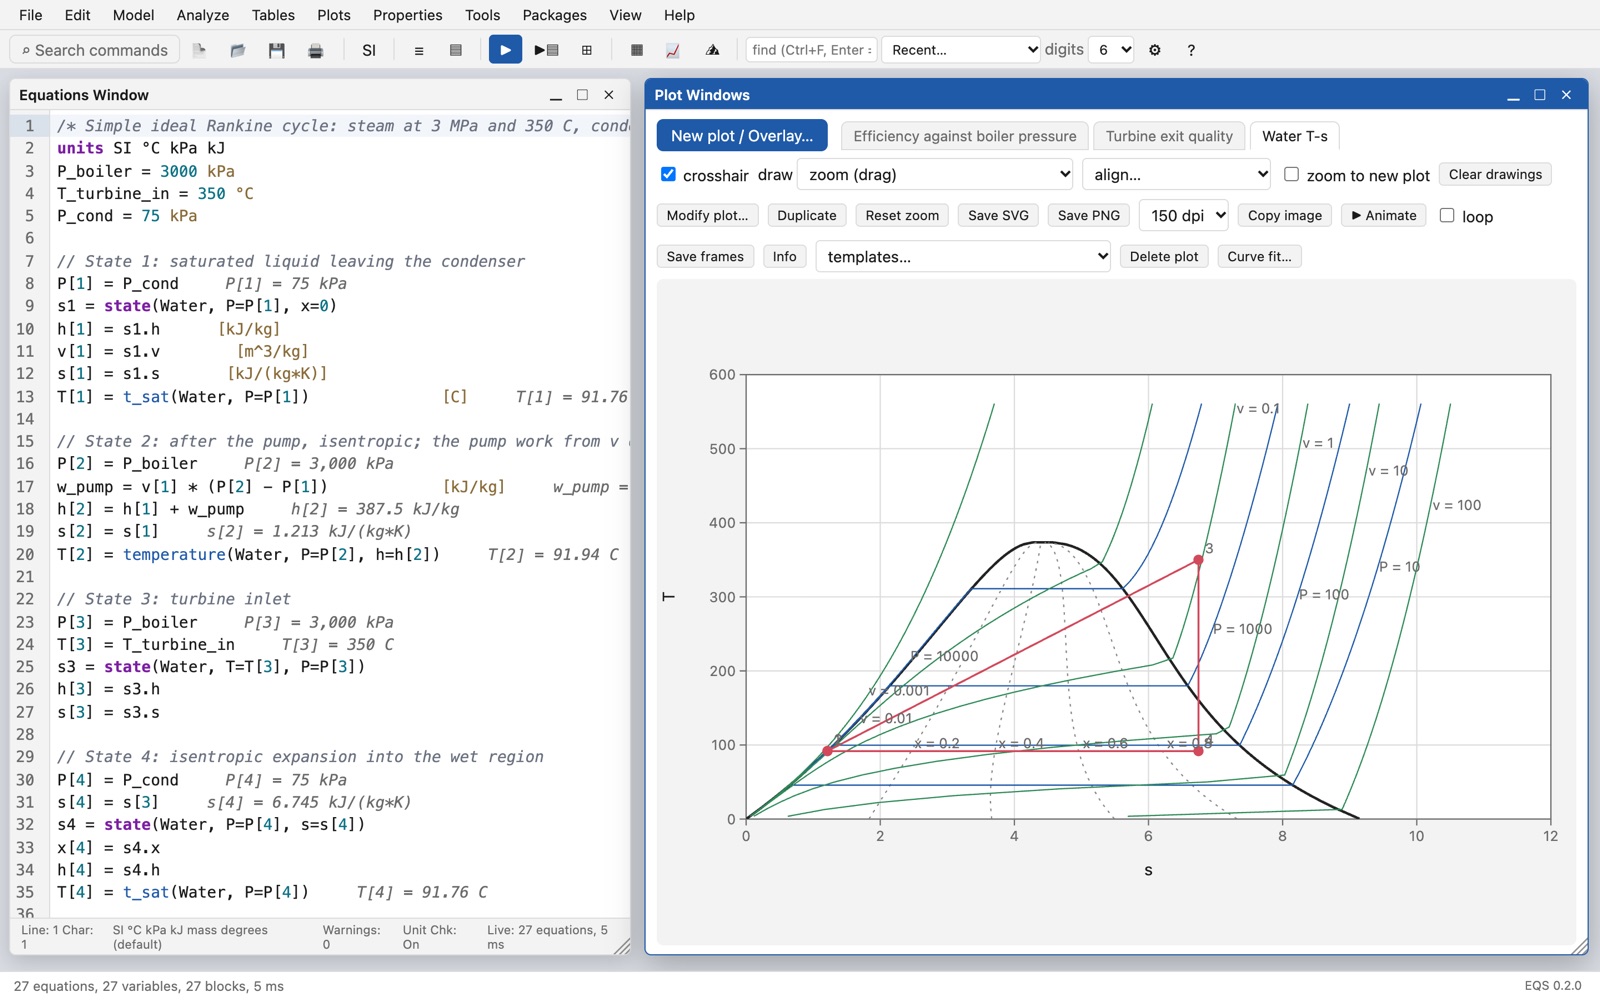
Task: Switch to the Turbine exit quality tab
Action: click(x=1169, y=136)
